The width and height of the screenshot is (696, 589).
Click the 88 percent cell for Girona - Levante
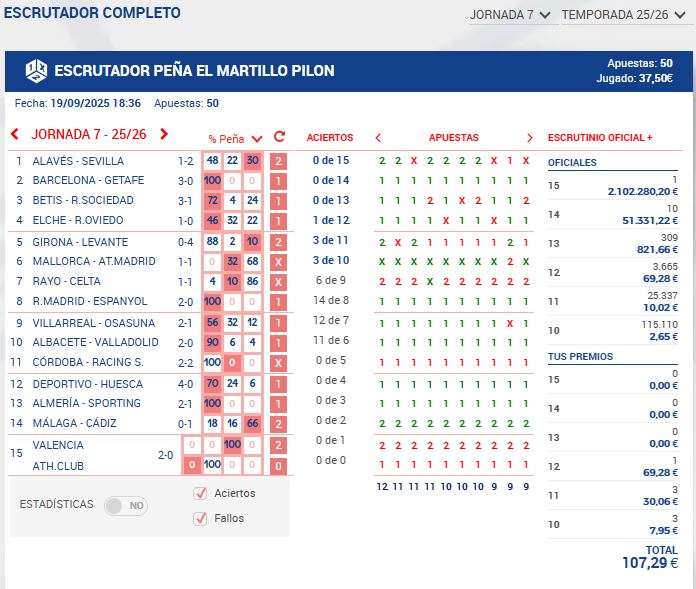click(213, 241)
